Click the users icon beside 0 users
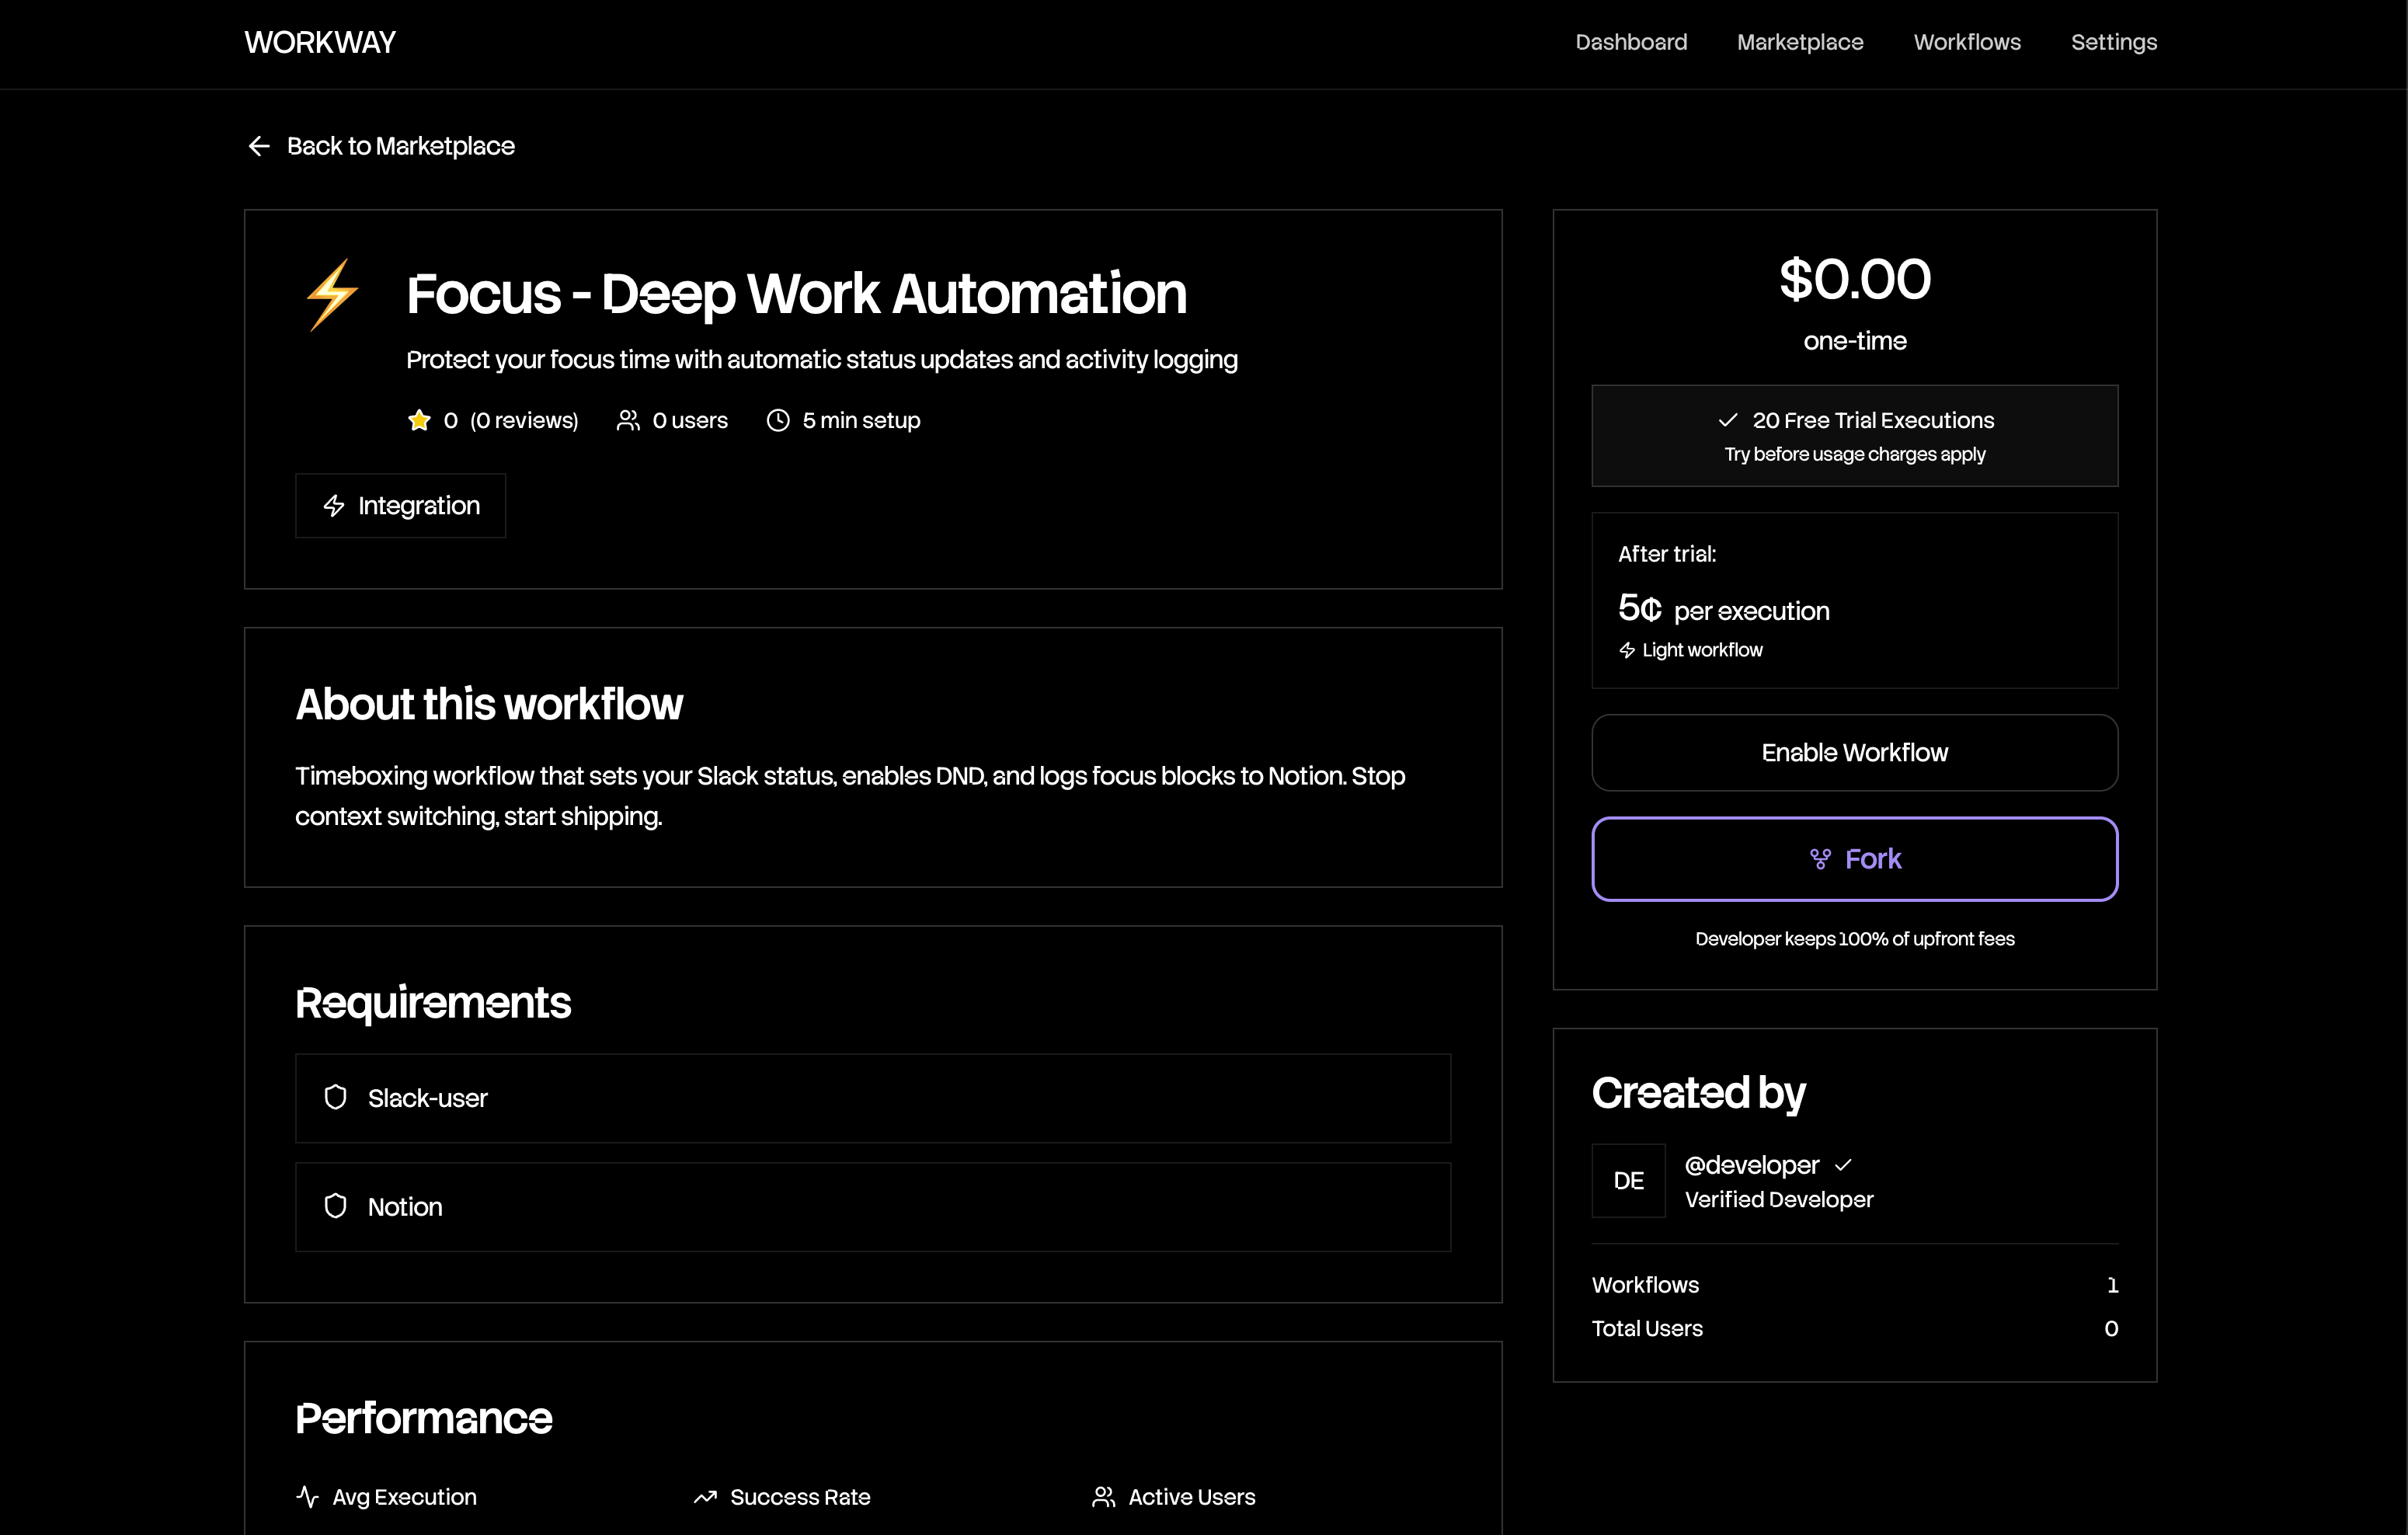Screen dimensions: 2408x1535 pos(628,420)
